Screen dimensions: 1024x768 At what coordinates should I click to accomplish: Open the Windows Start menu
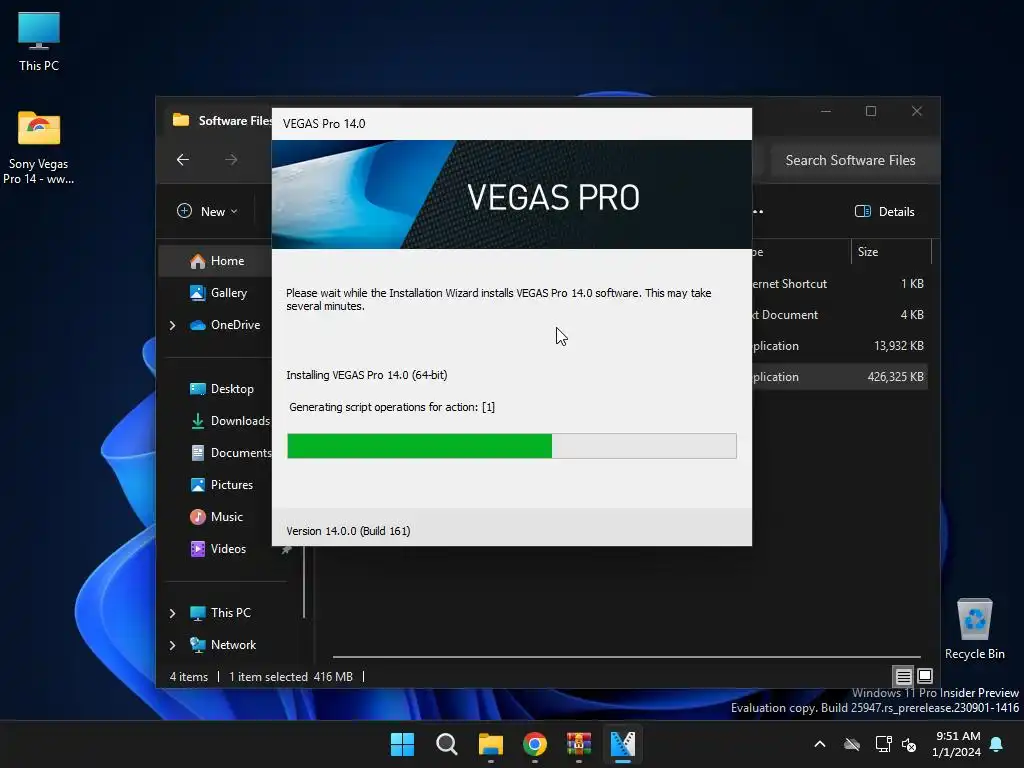(402, 744)
